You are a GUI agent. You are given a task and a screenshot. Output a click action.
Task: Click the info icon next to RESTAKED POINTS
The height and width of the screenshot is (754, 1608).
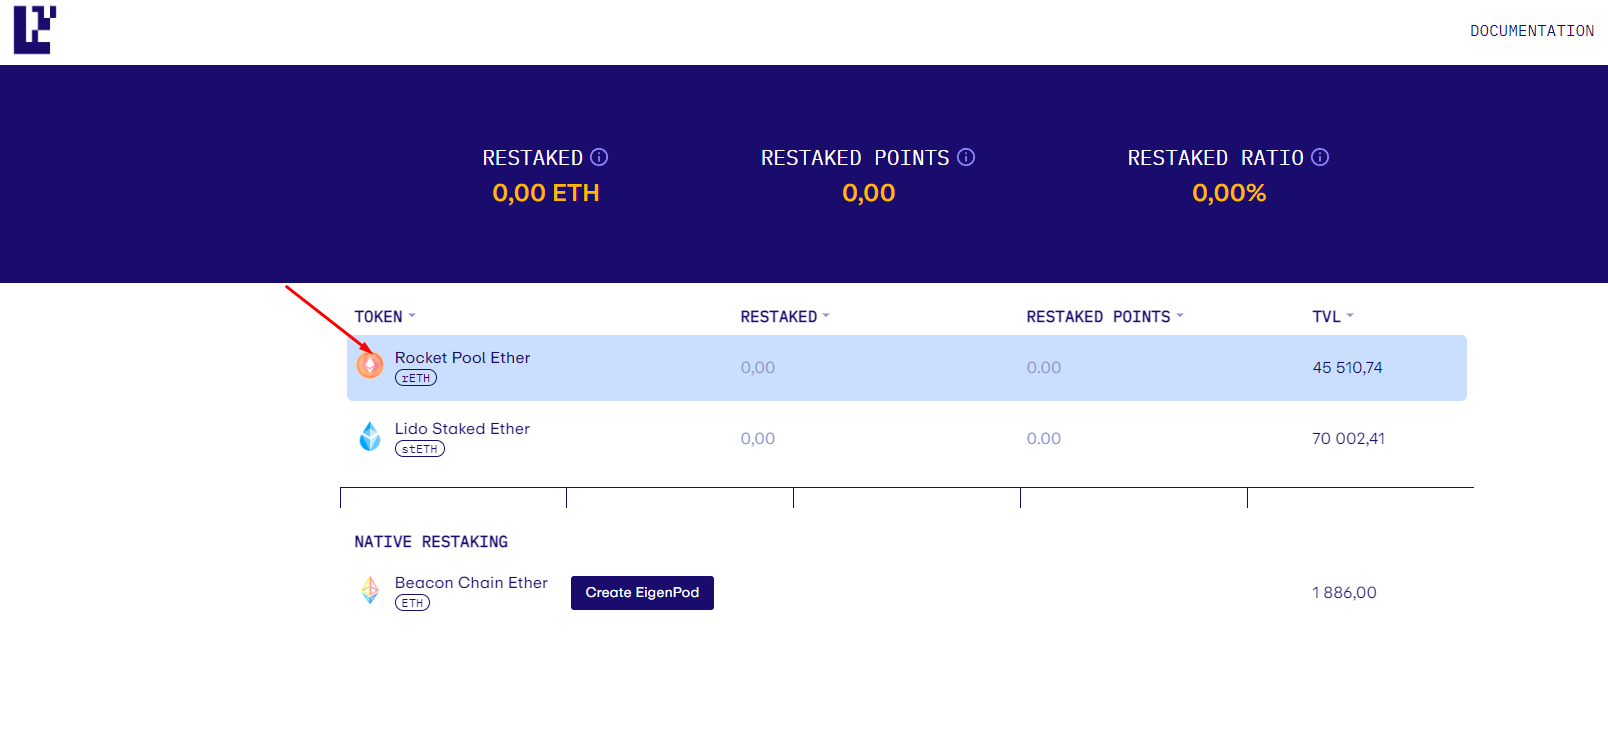point(966,157)
